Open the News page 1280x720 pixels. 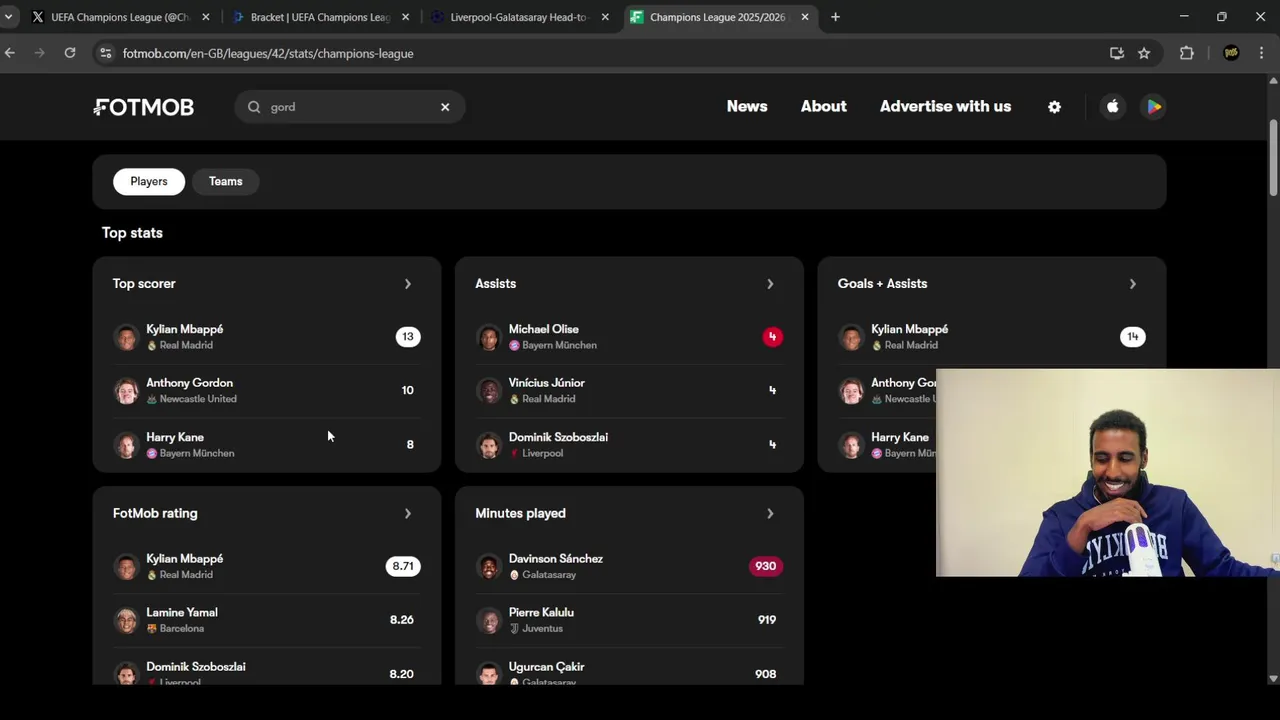coord(747,106)
